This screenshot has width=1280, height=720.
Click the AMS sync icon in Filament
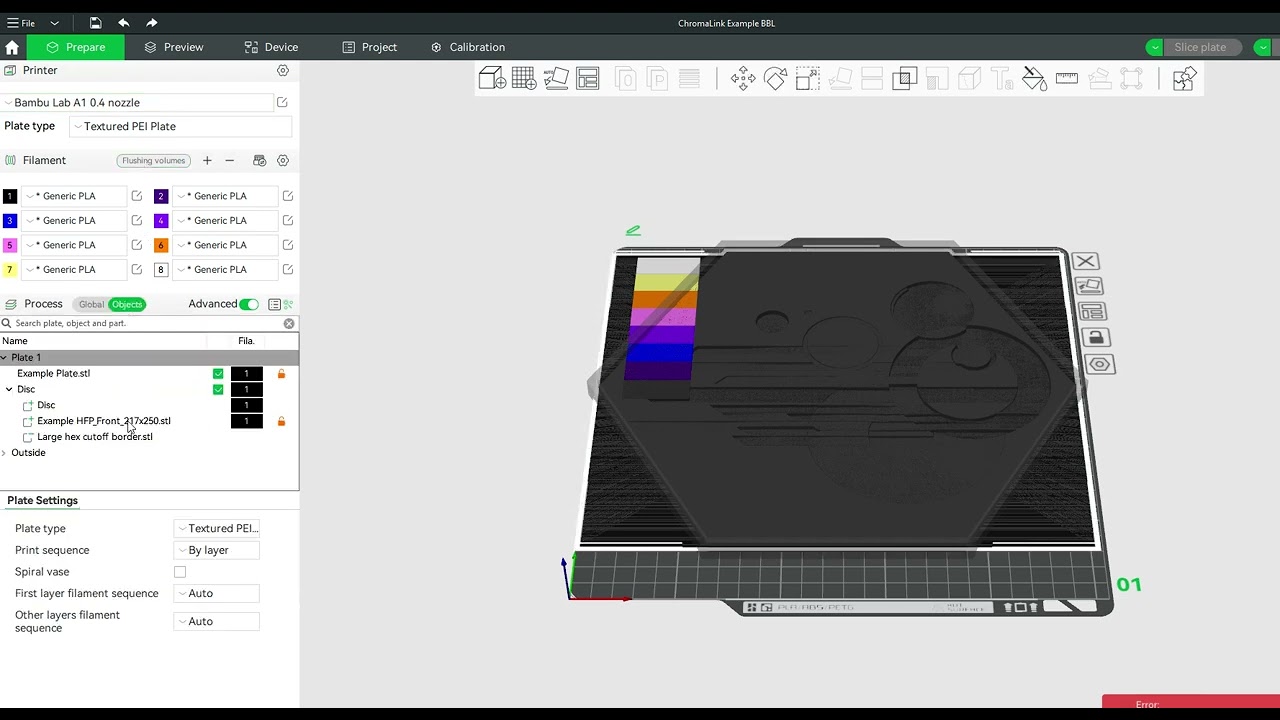260,161
